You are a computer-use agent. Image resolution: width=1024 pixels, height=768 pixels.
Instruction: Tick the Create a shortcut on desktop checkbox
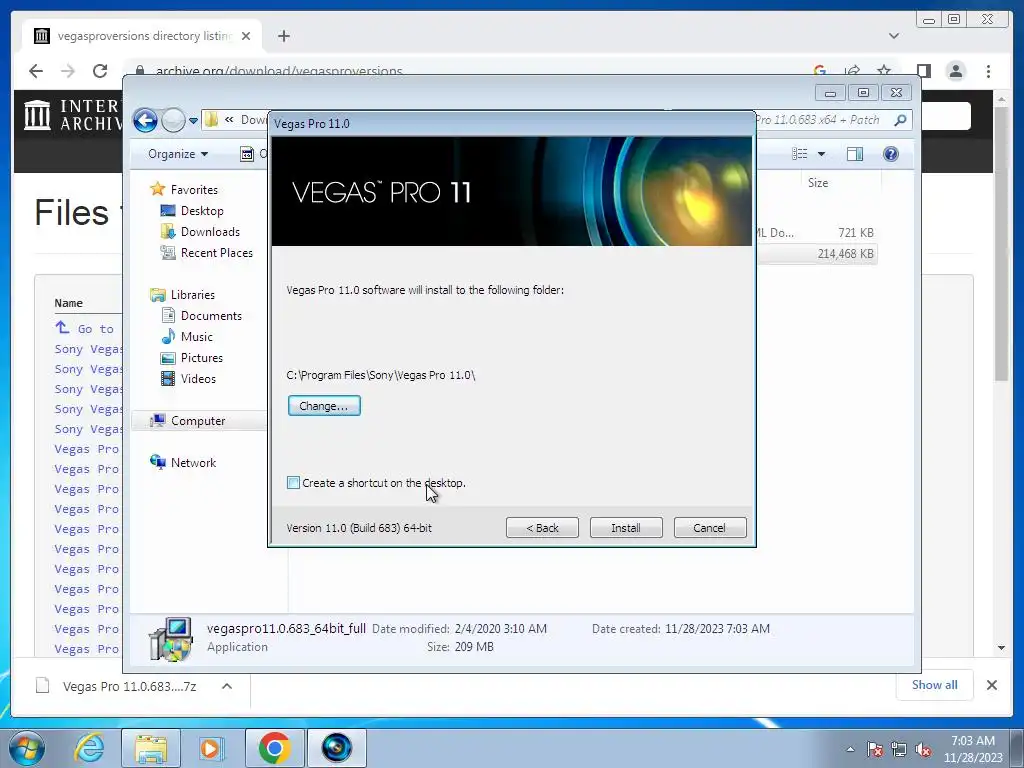coord(293,483)
